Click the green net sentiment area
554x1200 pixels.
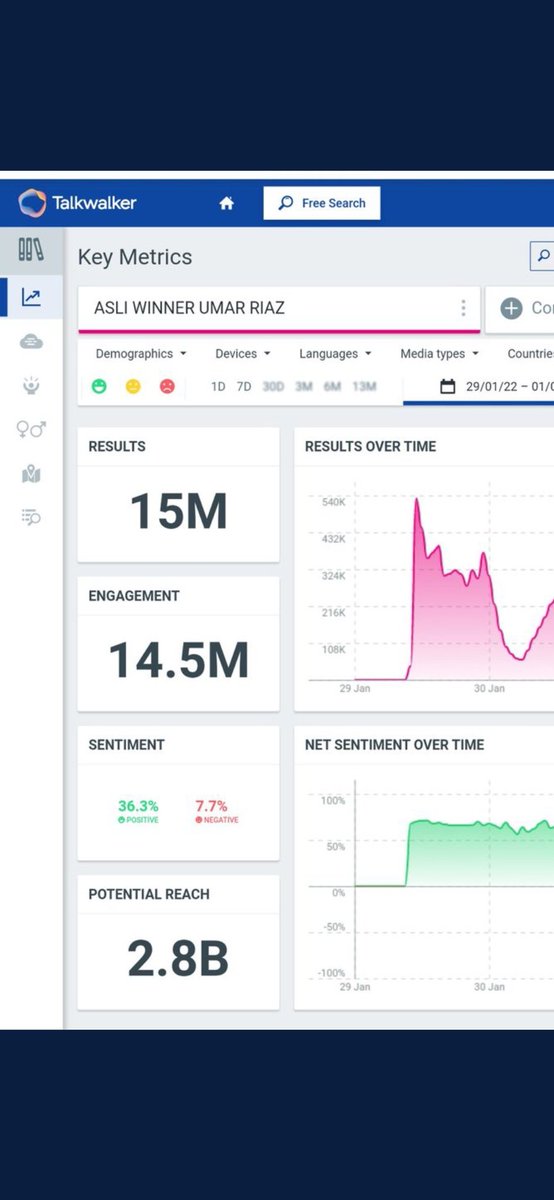480,855
